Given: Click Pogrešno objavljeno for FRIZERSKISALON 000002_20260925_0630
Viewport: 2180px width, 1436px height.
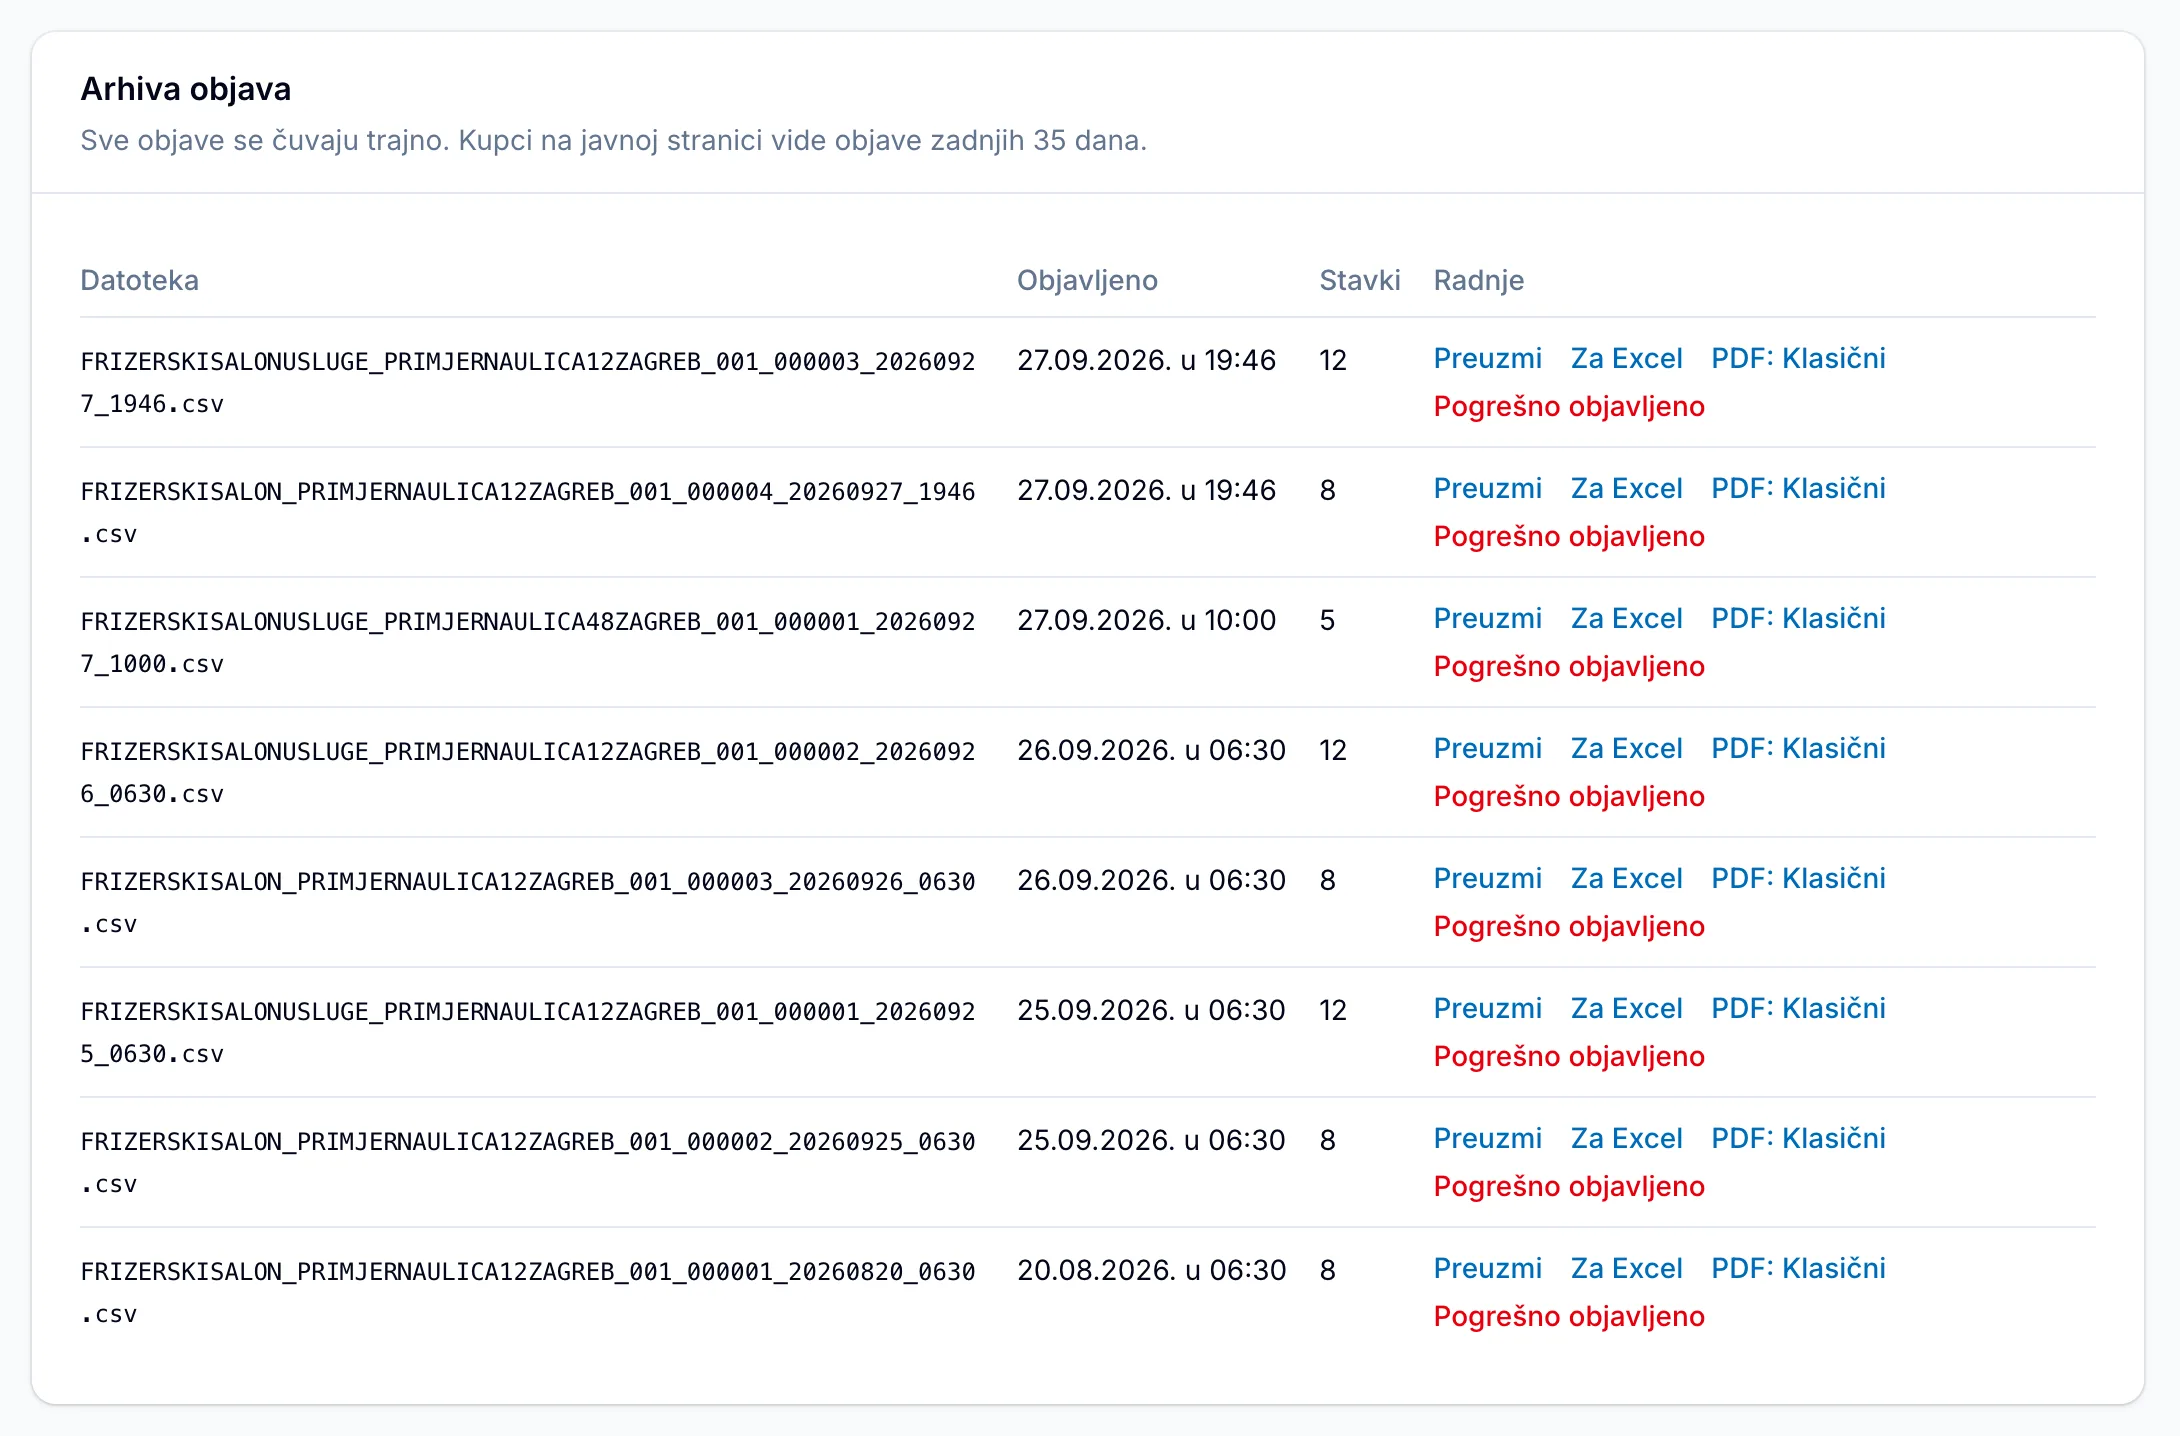Looking at the screenshot, I should (1569, 1186).
